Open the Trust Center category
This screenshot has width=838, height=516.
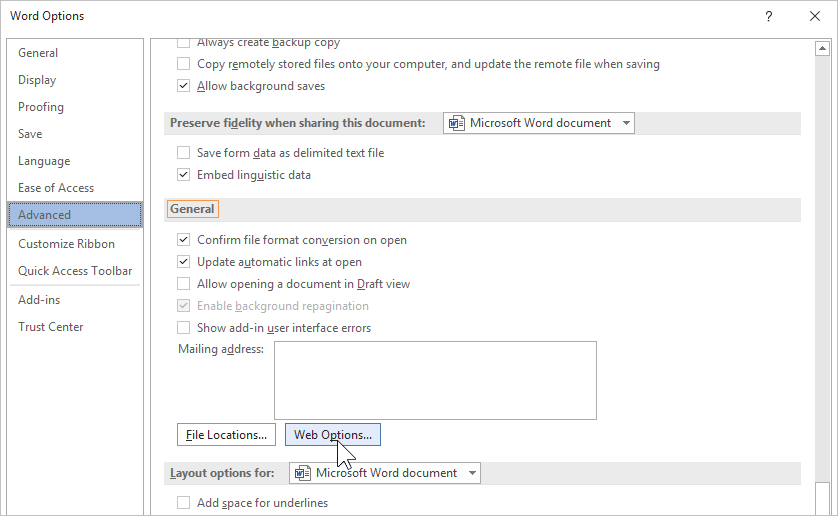pos(50,327)
